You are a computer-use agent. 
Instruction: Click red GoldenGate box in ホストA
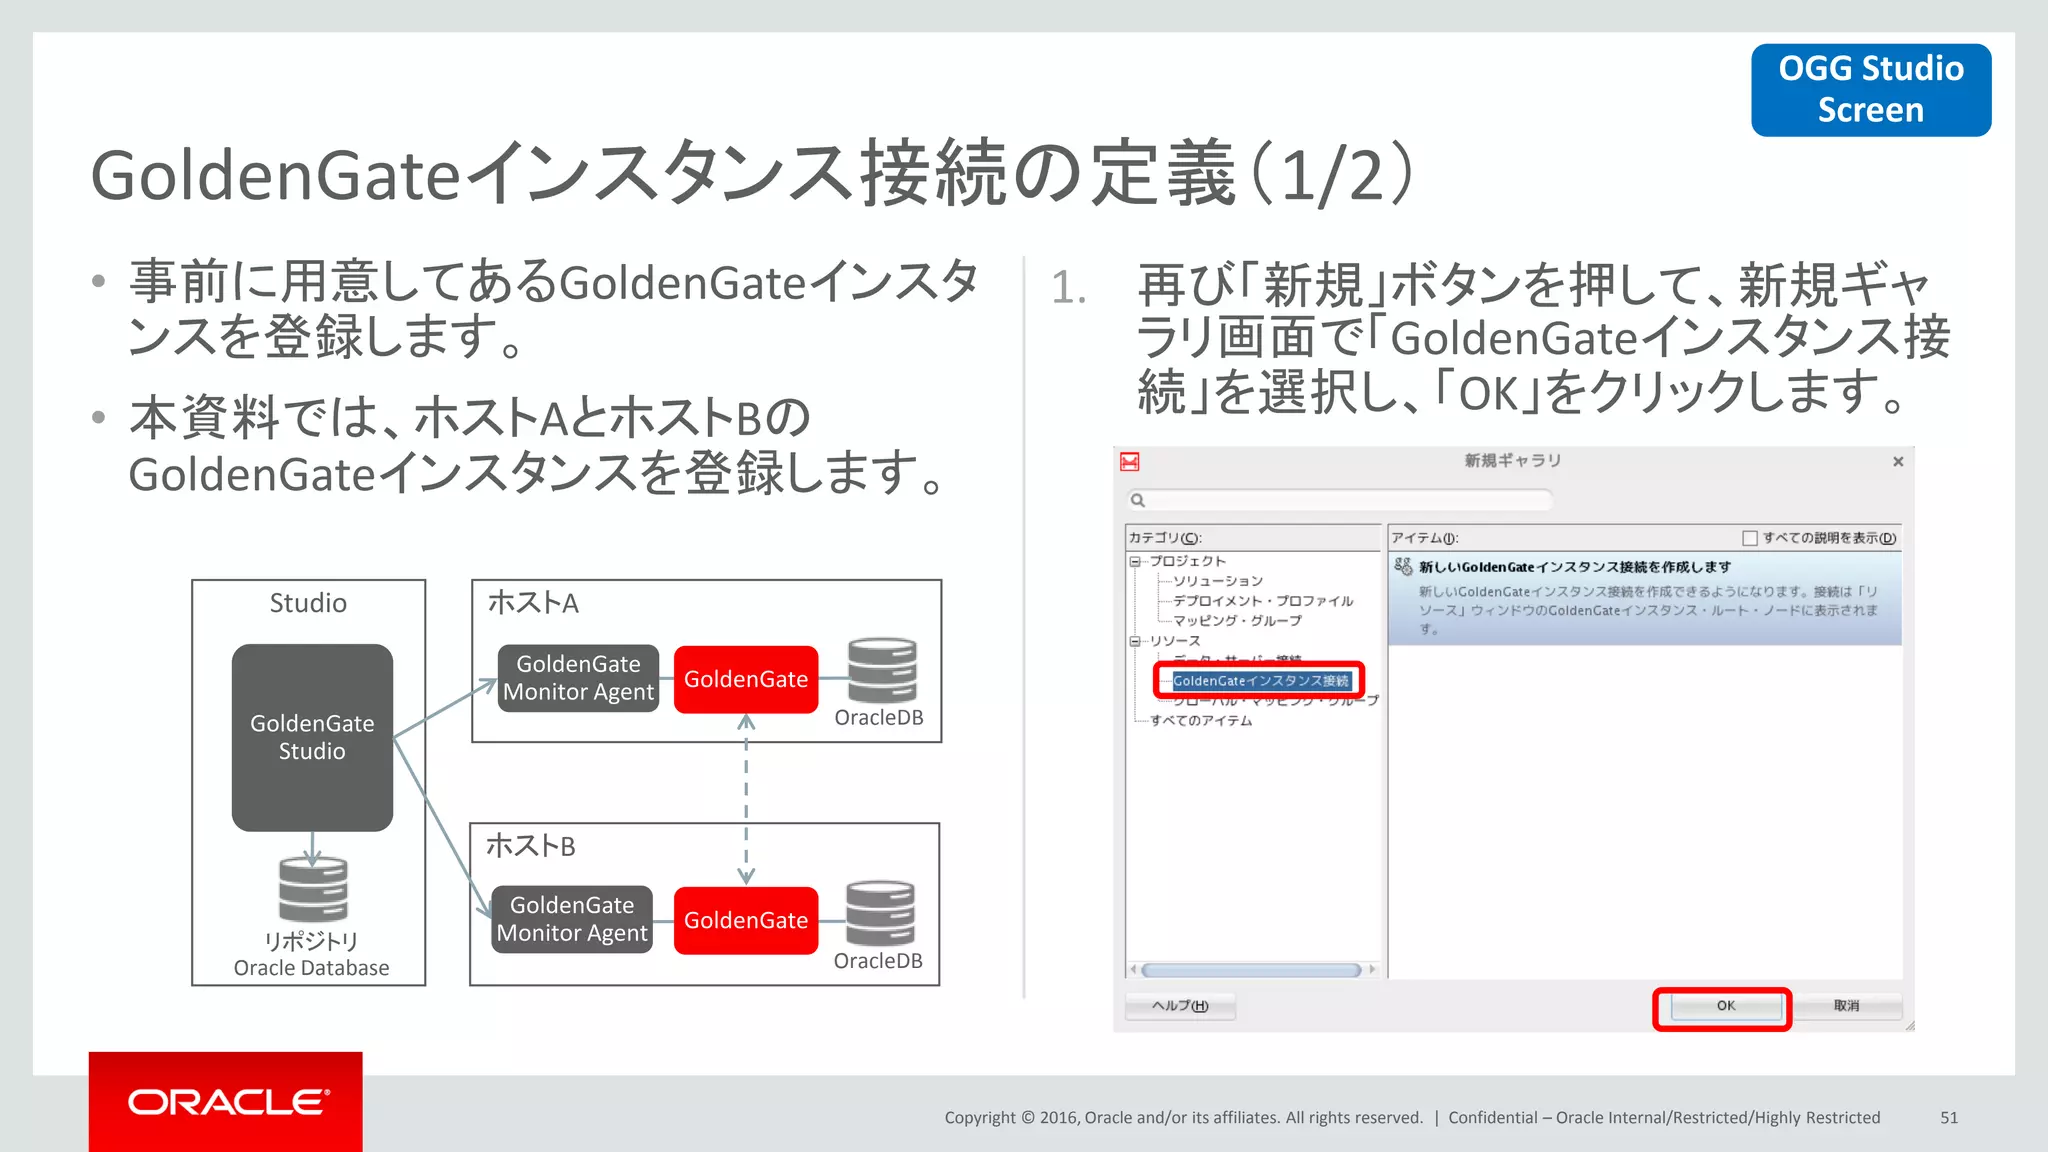(x=746, y=679)
